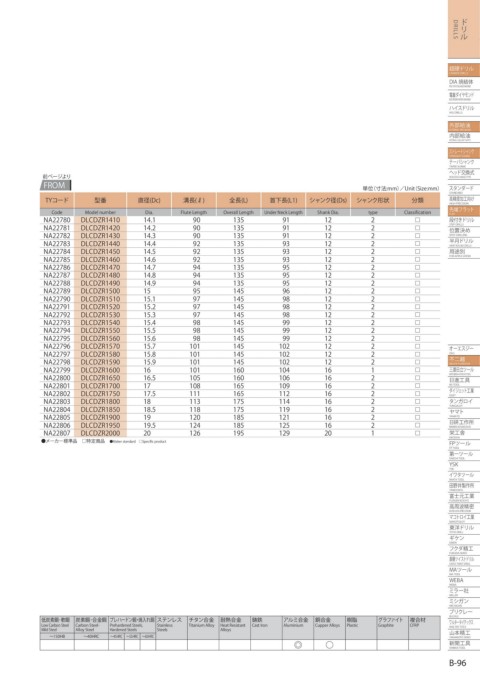Open the WEBA maker tab

tap(464, 582)
